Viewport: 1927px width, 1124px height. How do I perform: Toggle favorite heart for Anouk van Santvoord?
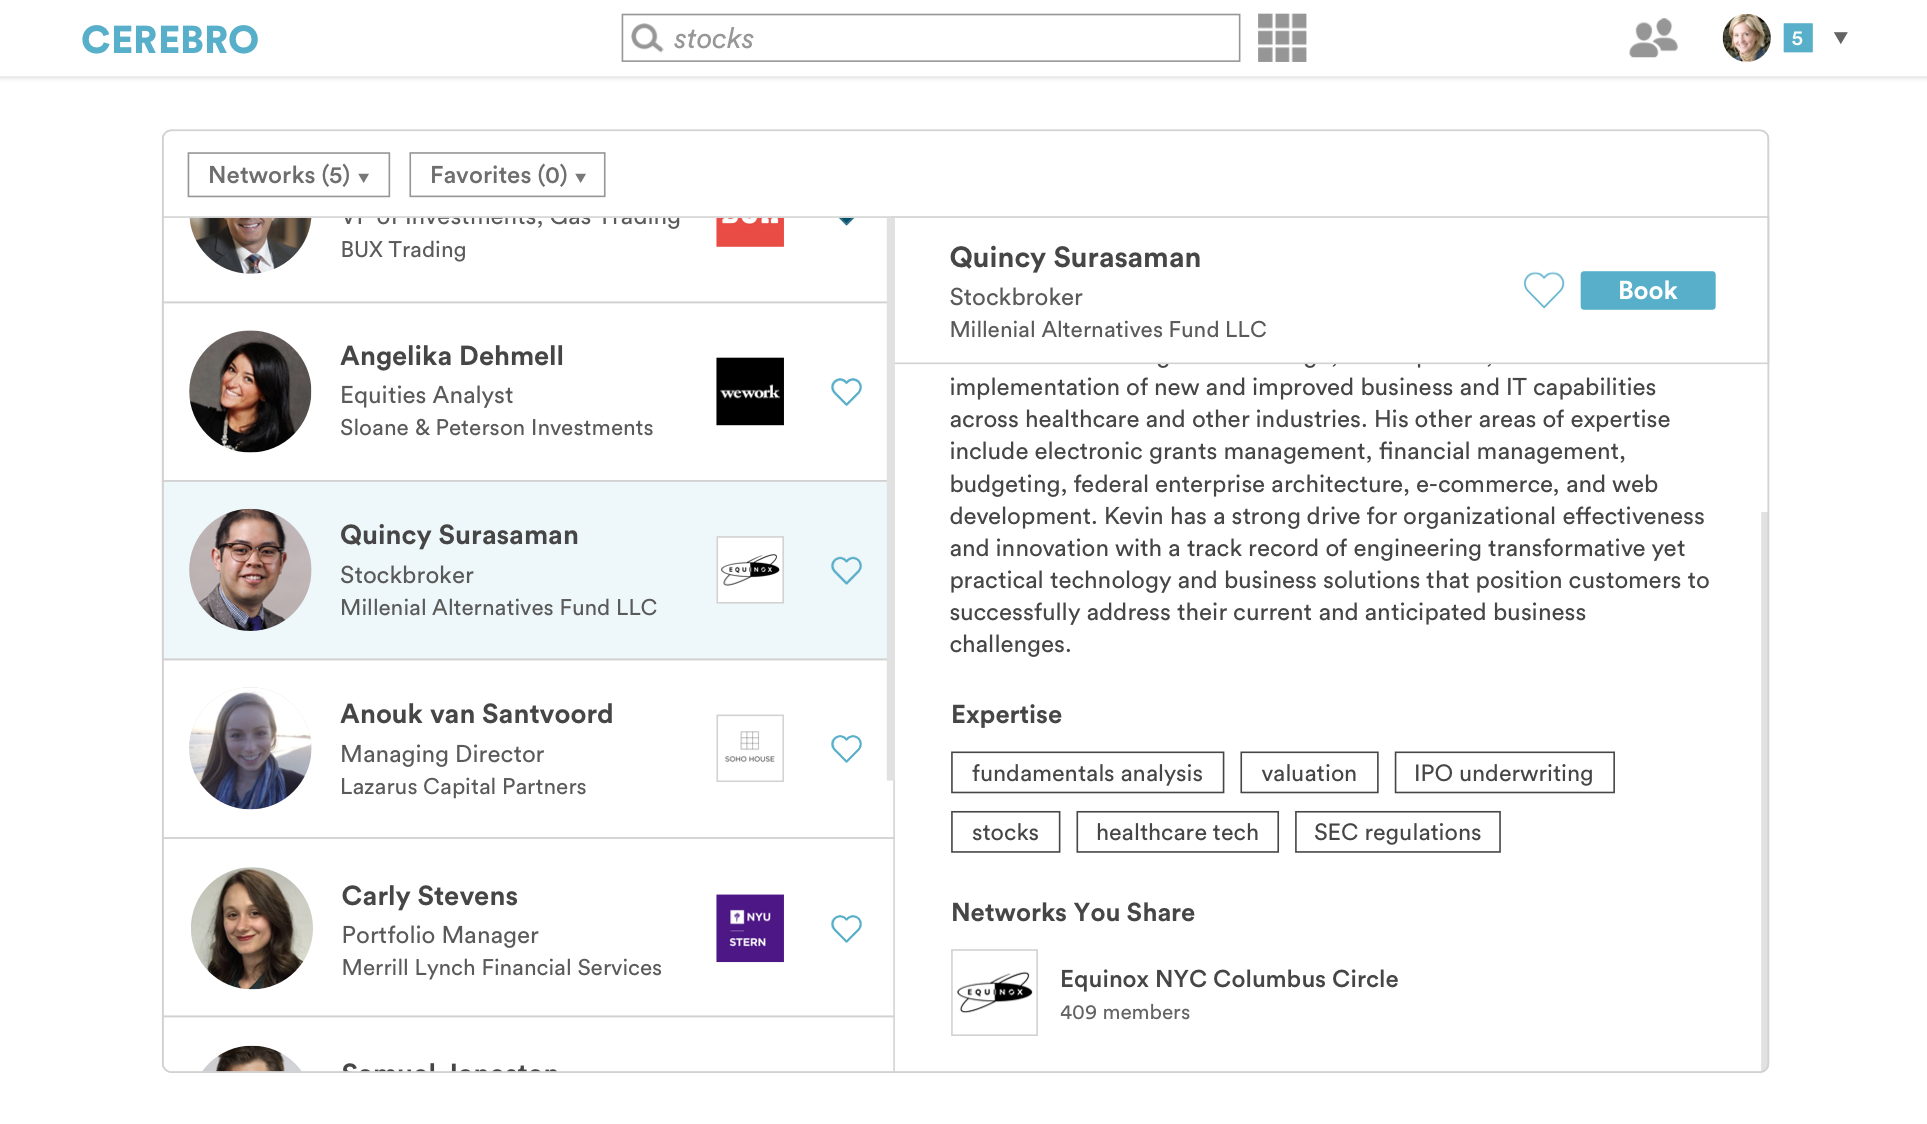[x=846, y=748]
